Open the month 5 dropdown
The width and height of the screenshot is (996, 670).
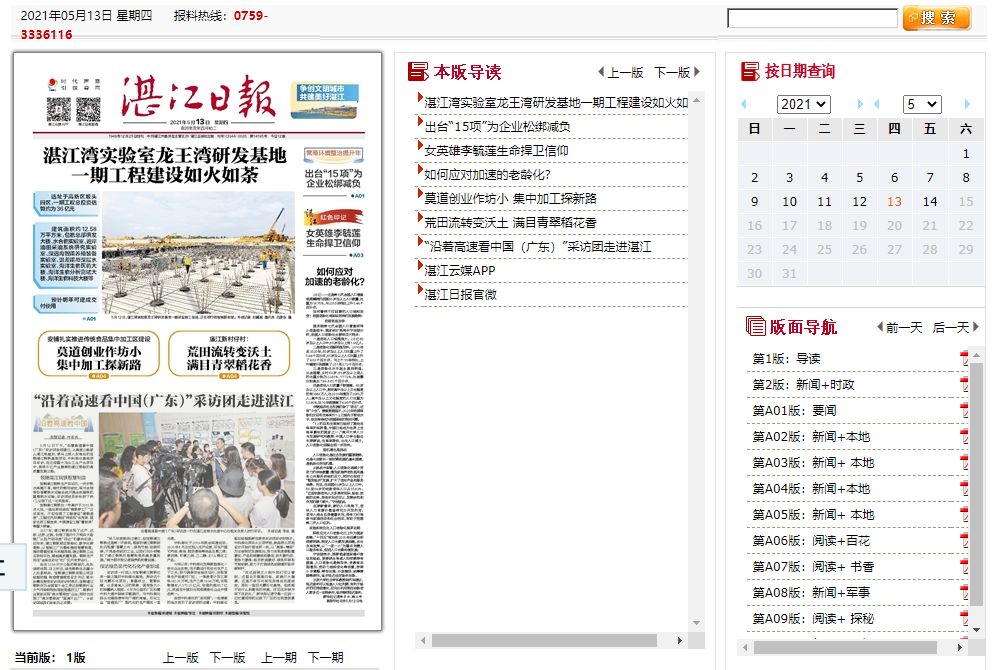tap(922, 104)
